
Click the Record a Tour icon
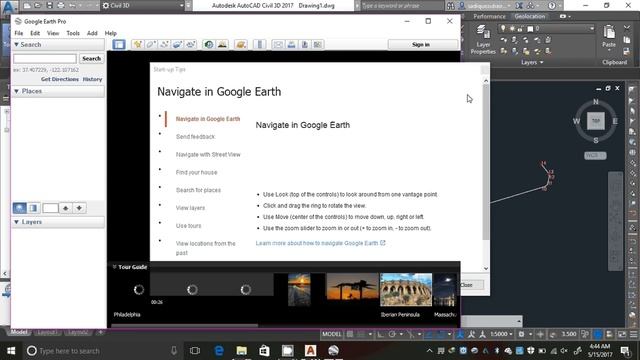pyautogui.click(x=191, y=44)
